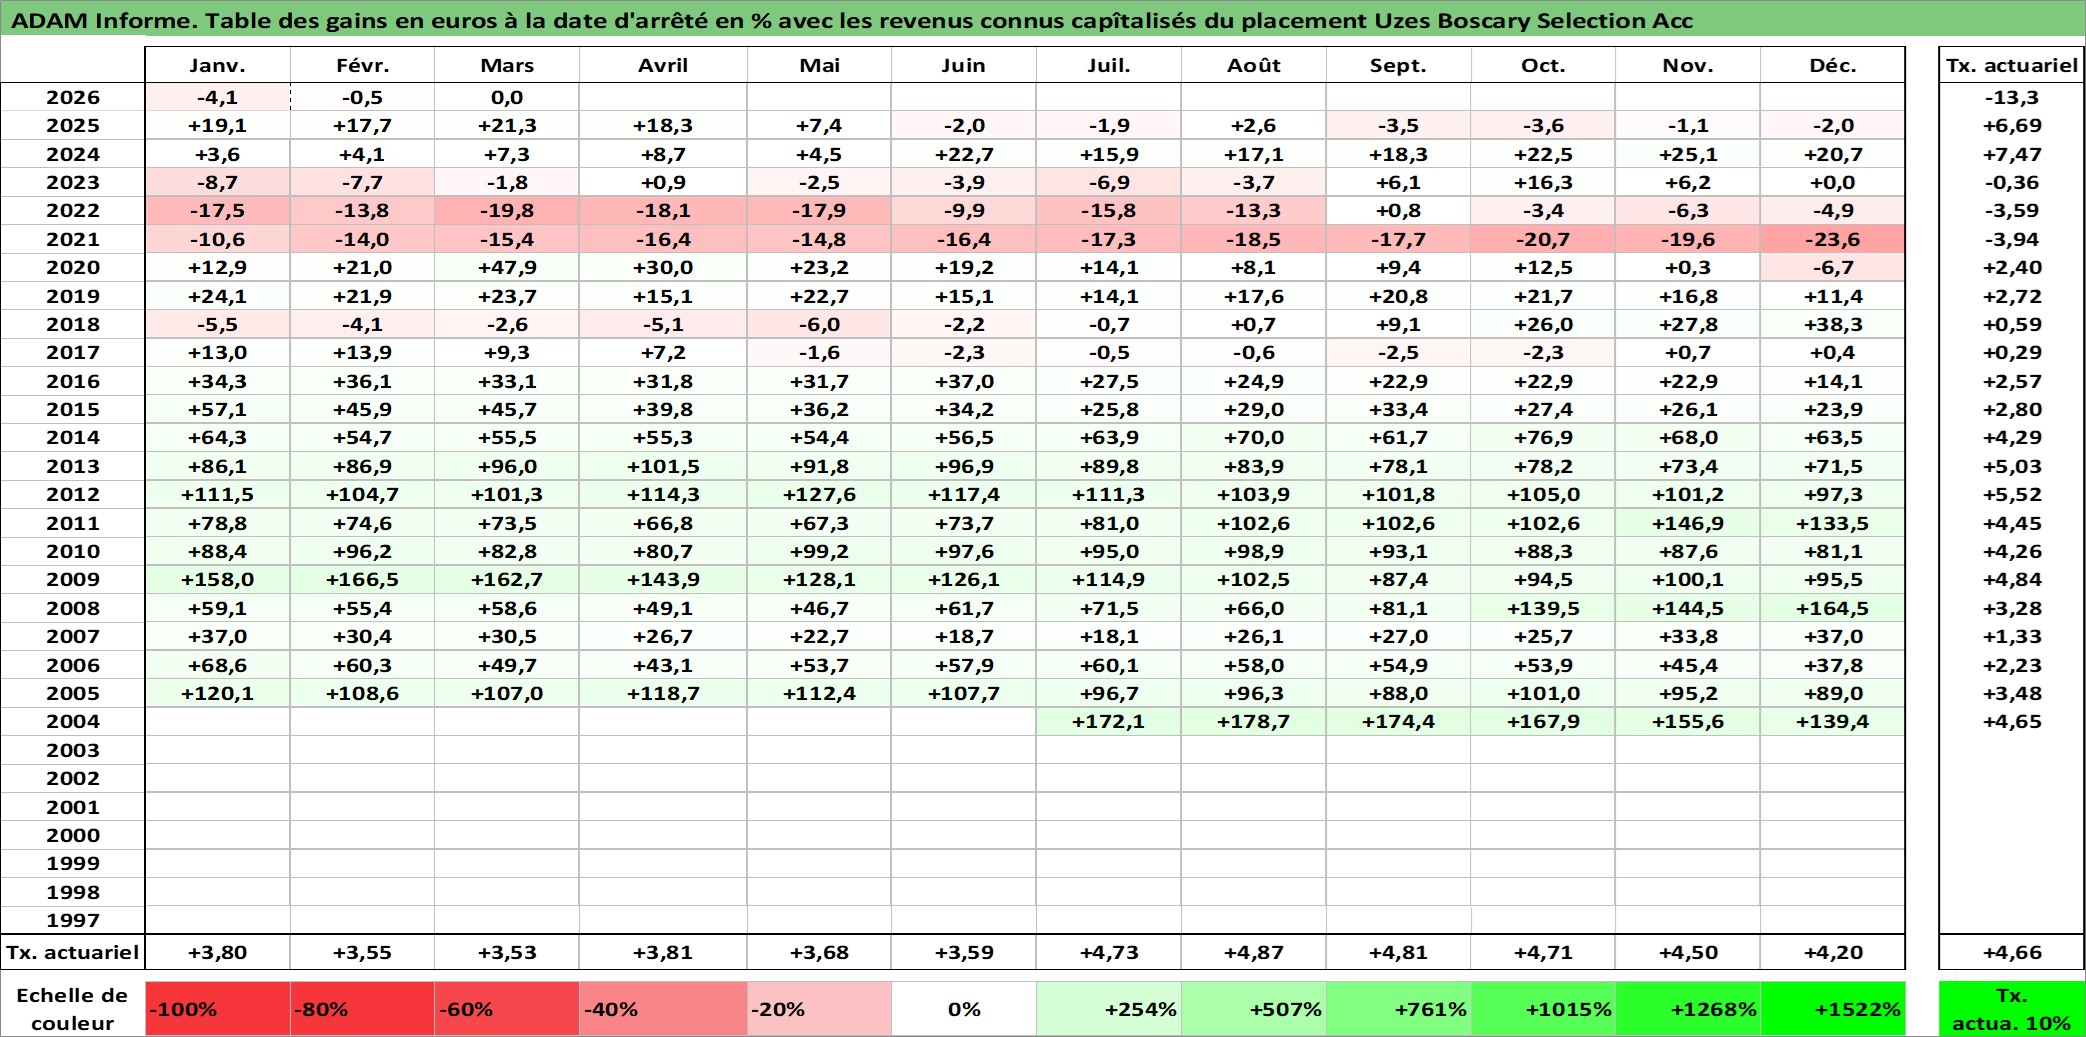2086x1037 pixels.
Task: Select the 2012 row label
Action: (73, 494)
